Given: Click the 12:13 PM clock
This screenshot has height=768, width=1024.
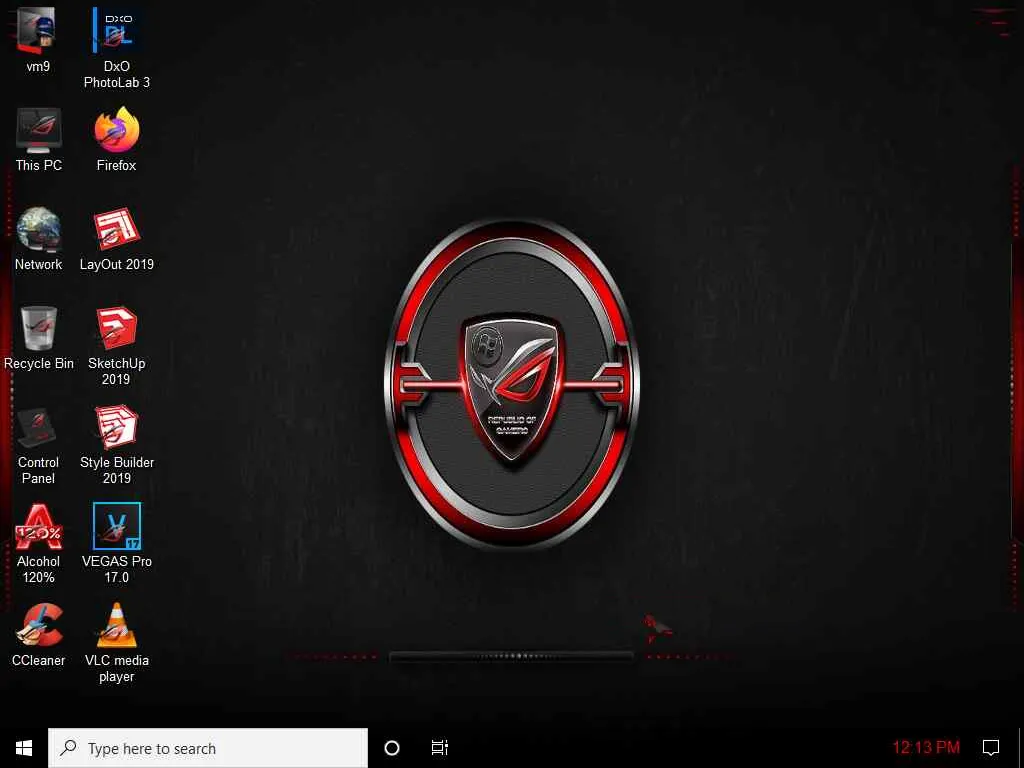Looking at the screenshot, I should coord(926,748).
